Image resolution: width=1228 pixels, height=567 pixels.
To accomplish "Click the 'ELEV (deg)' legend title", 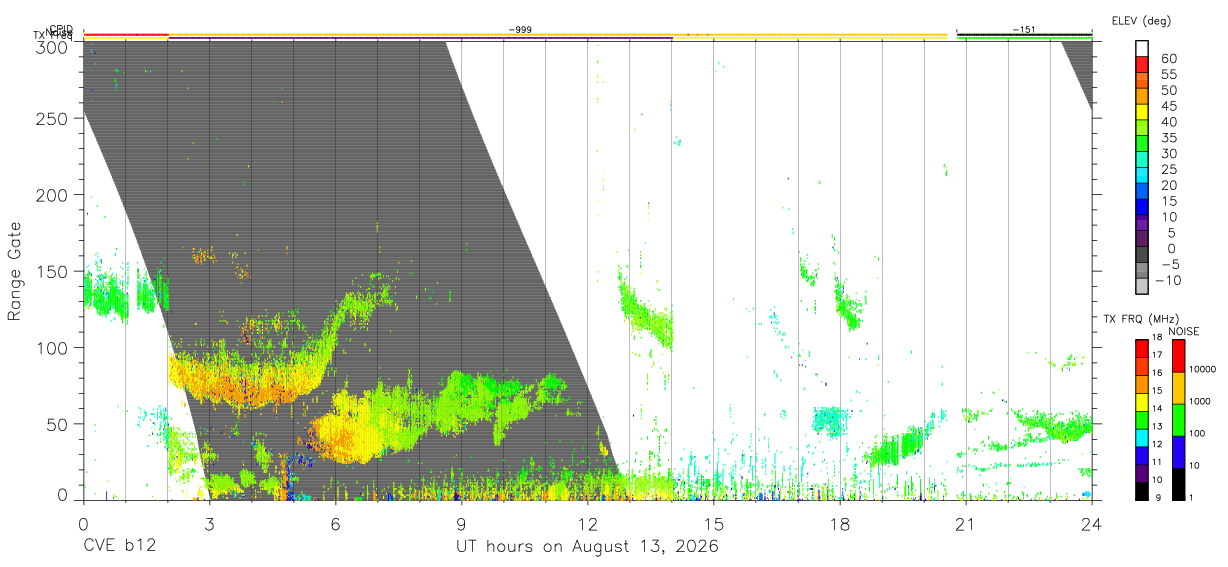I will [1141, 21].
